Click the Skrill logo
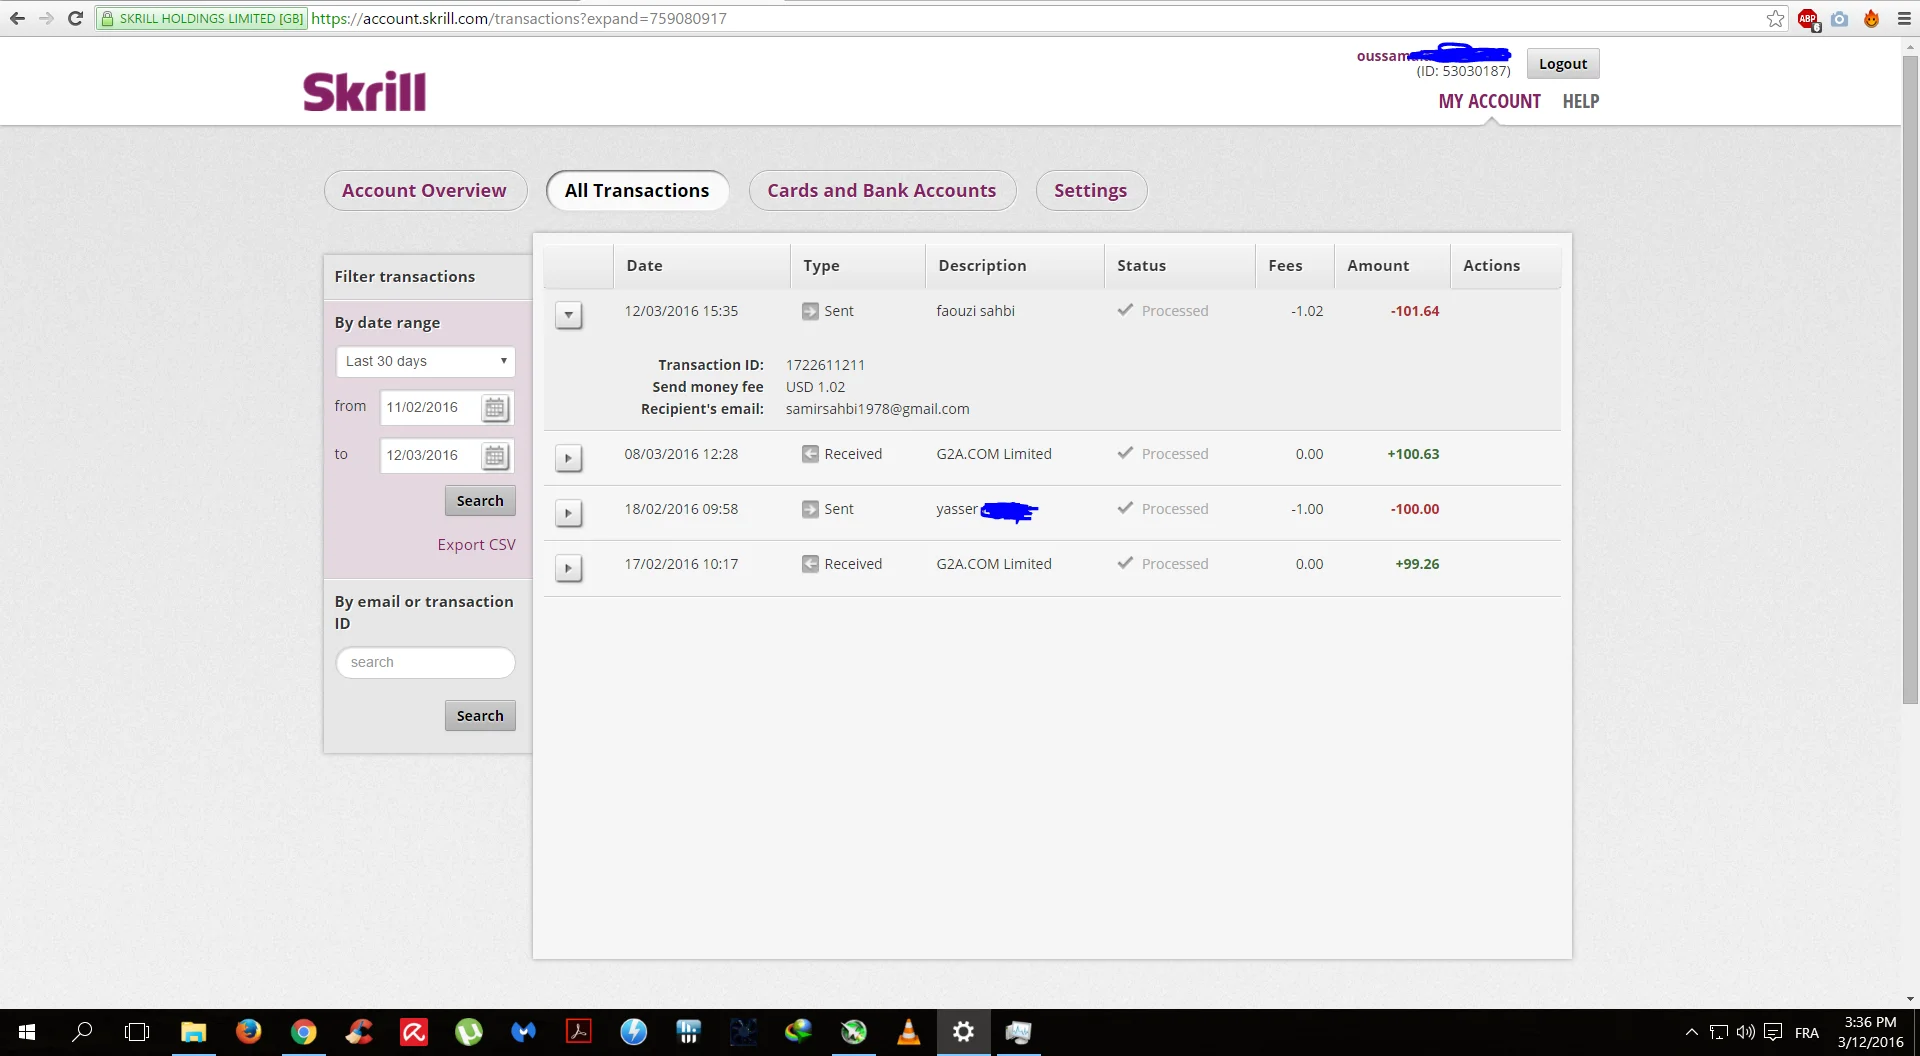The height and width of the screenshot is (1056, 1920). 365,91
